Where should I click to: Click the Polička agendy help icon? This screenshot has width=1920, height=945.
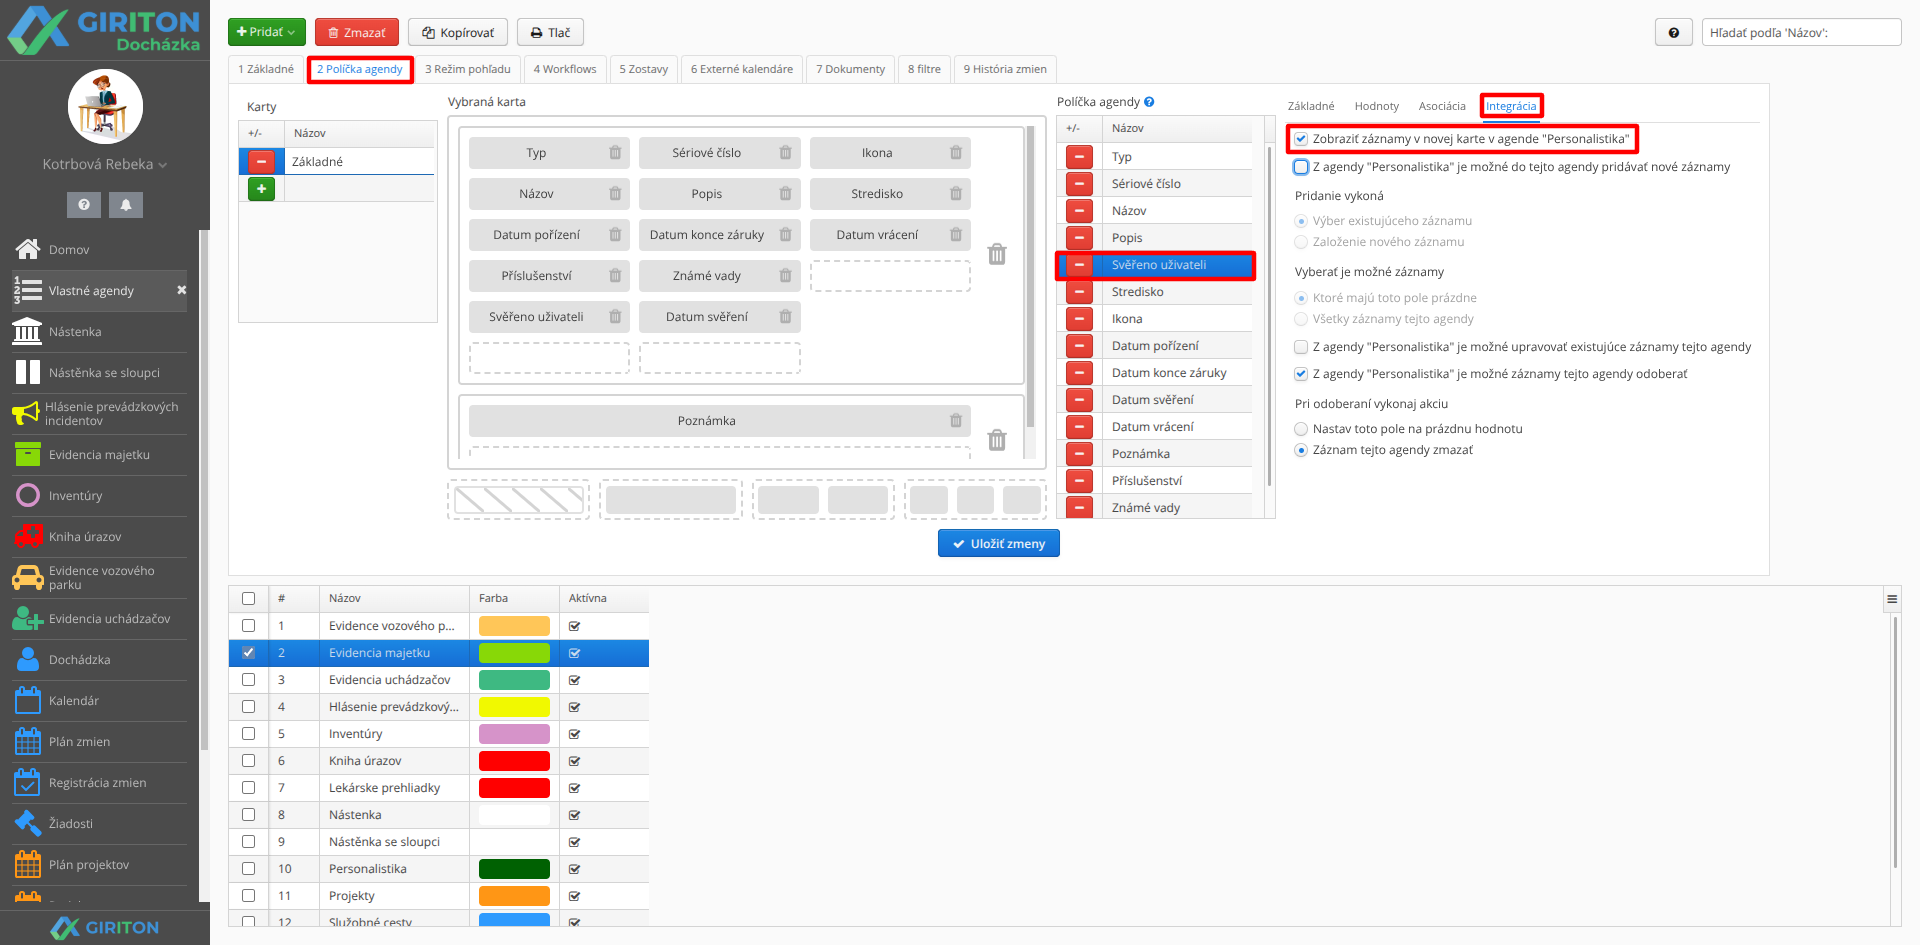1149,102
